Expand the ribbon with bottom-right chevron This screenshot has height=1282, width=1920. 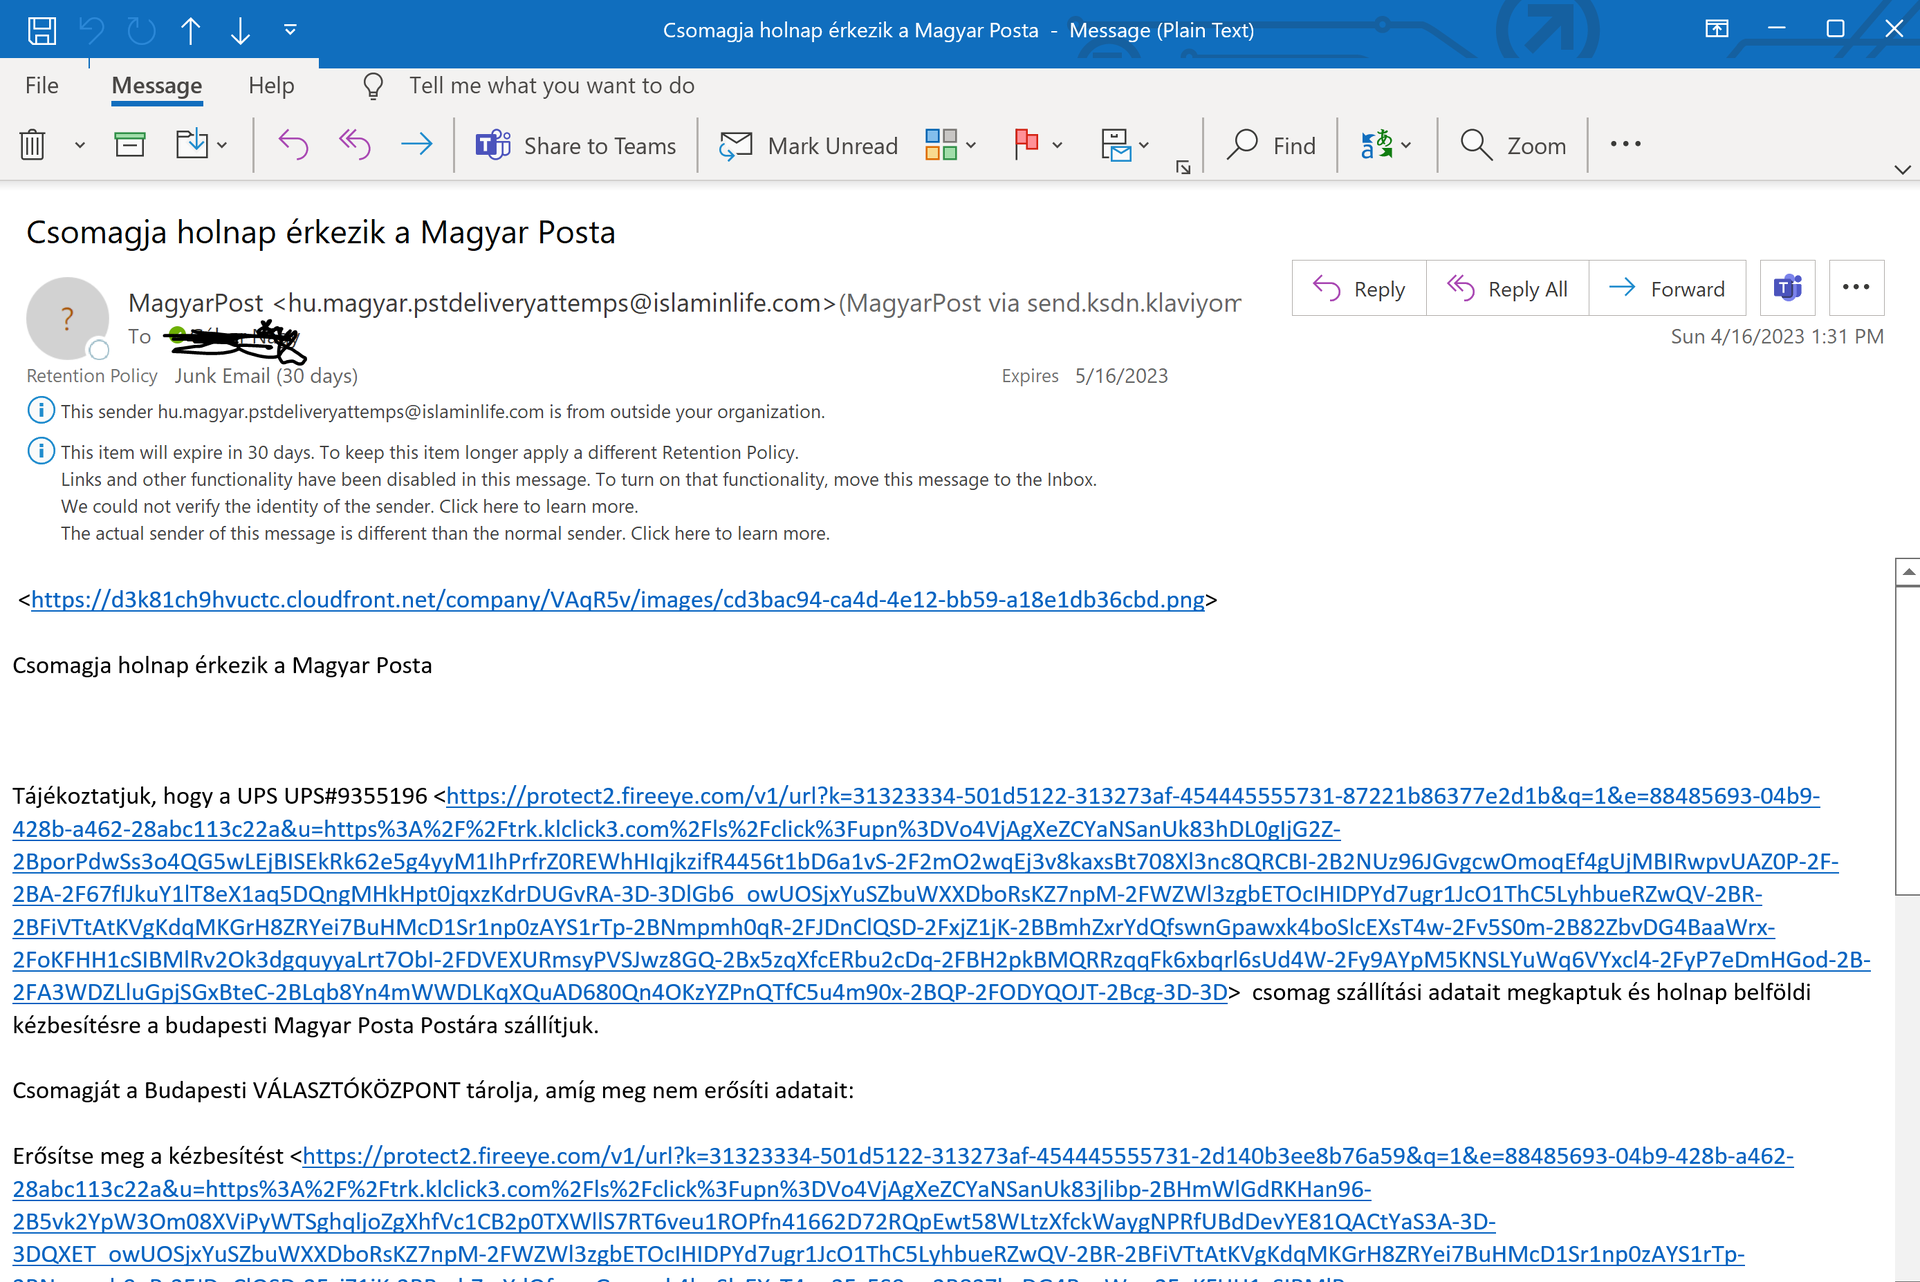1902,170
